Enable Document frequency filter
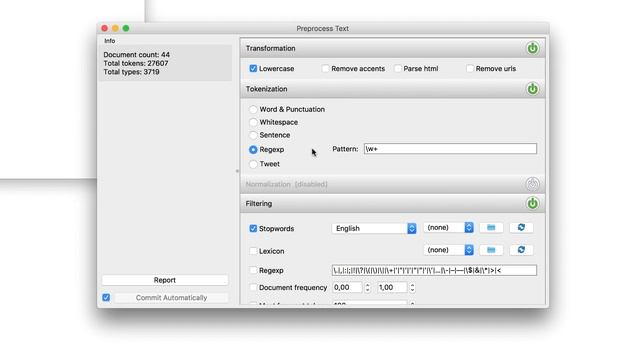This screenshot has width=640, height=360. click(253, 287)
